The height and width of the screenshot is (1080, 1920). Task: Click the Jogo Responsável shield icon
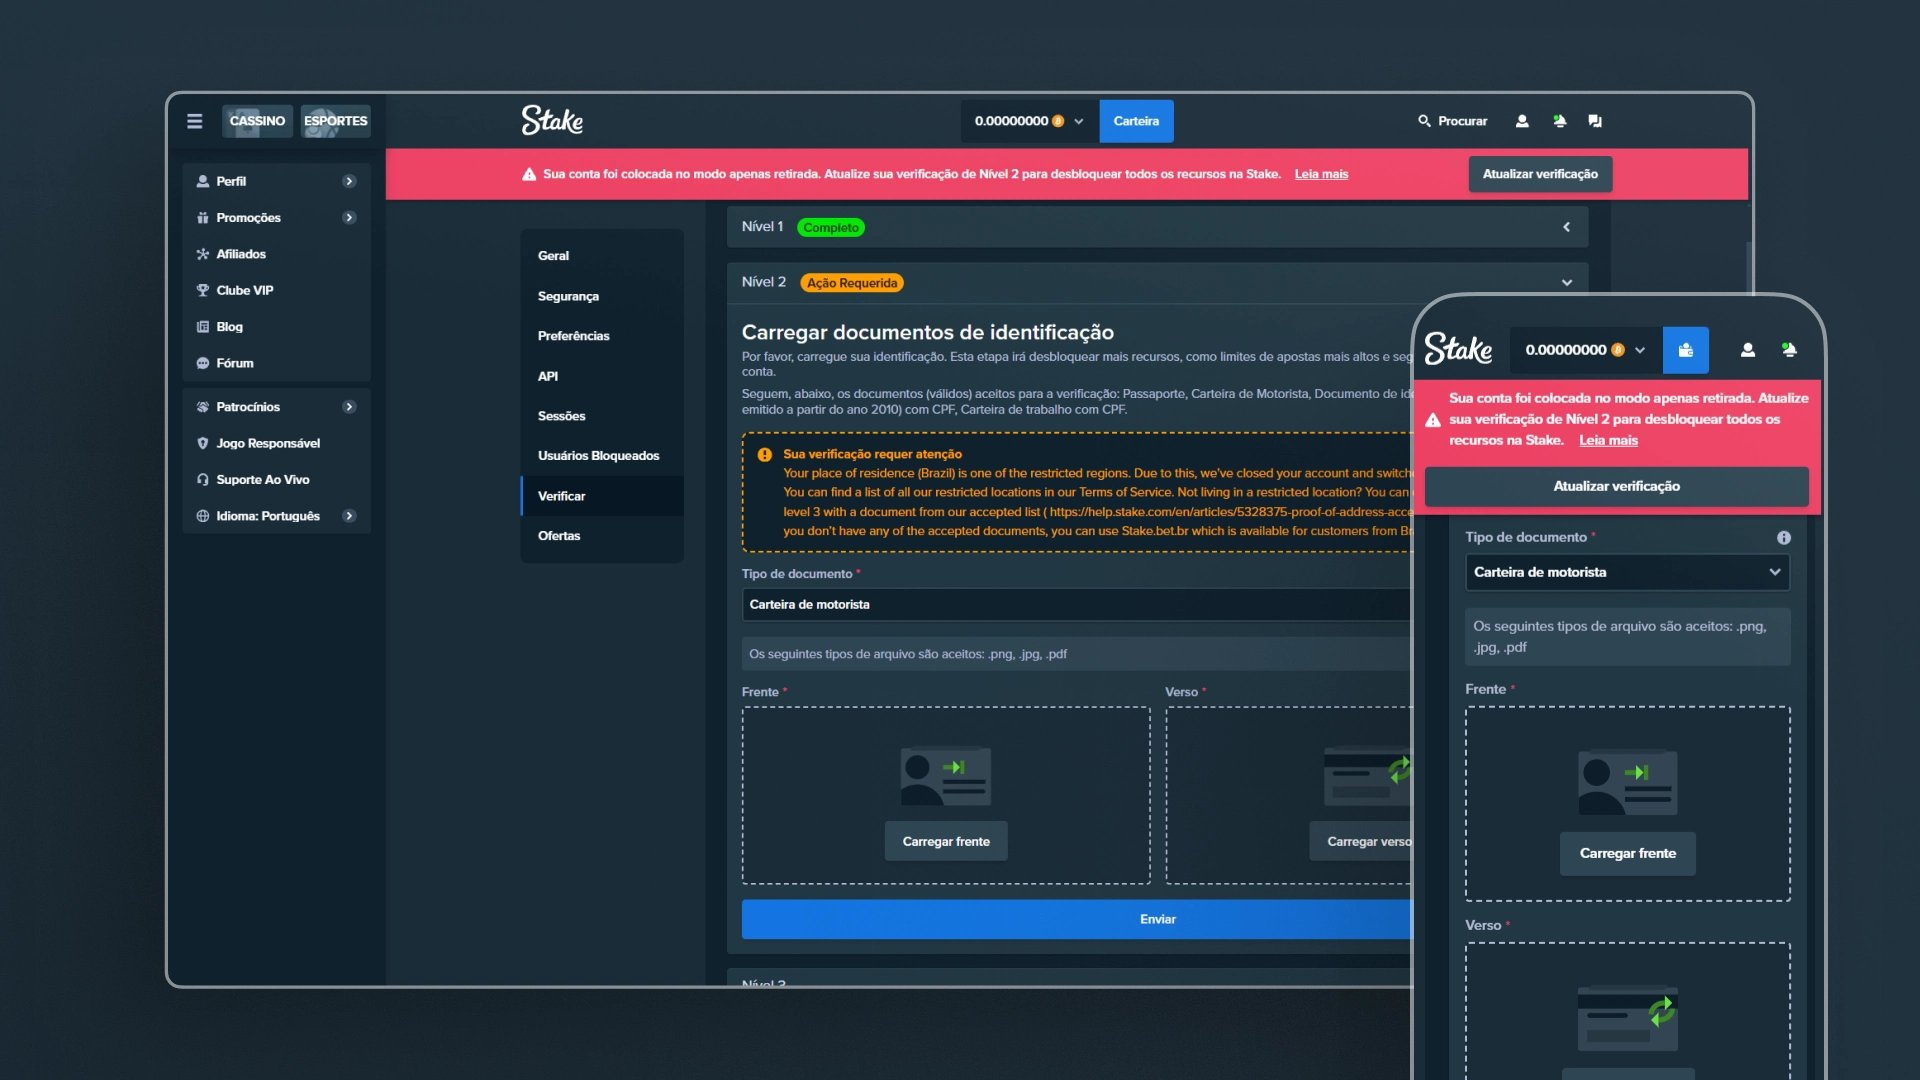coord(203,443)
